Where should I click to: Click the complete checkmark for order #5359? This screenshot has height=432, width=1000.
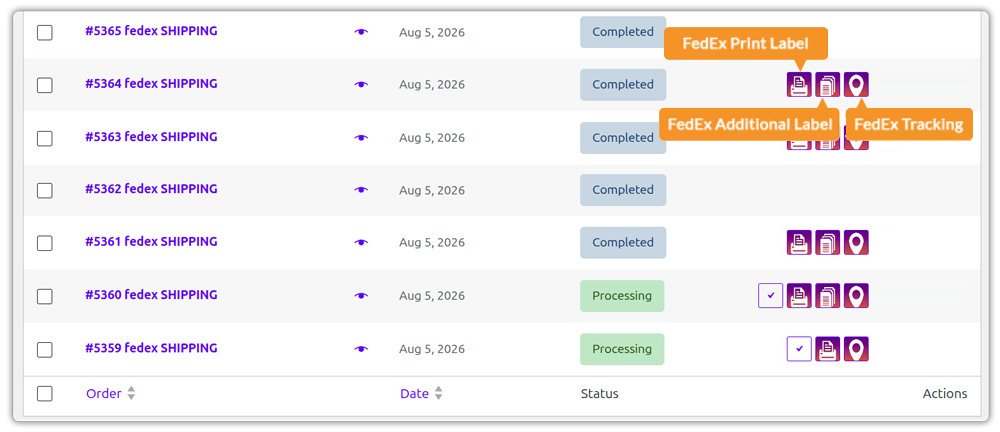(799, 349)
